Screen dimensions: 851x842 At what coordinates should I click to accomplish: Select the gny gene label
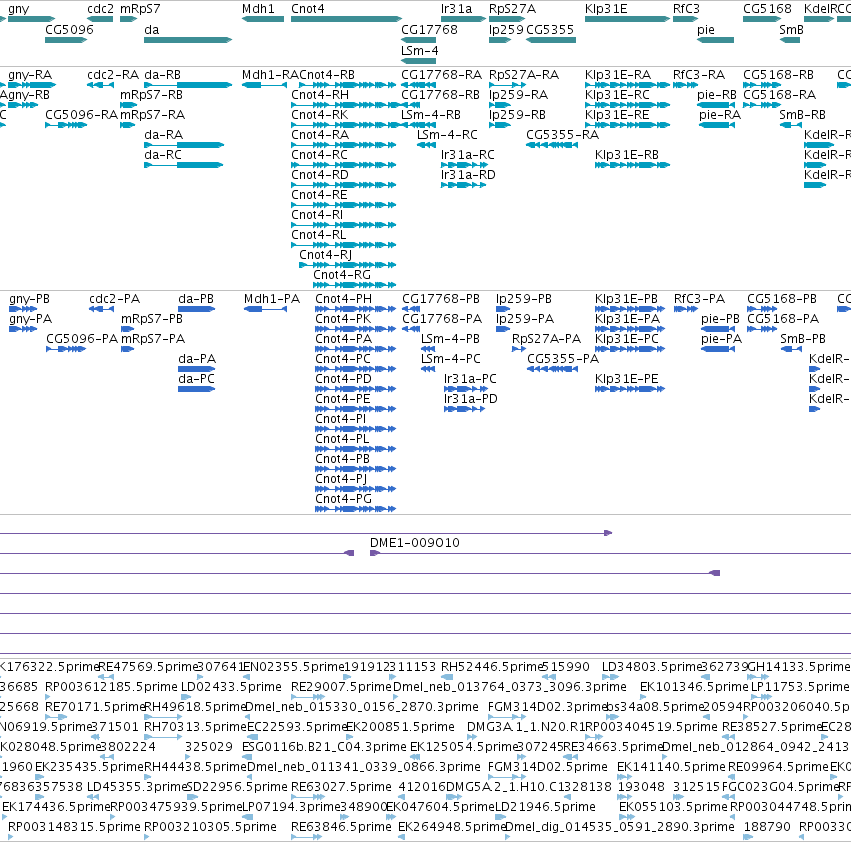(x=18, y=9)
